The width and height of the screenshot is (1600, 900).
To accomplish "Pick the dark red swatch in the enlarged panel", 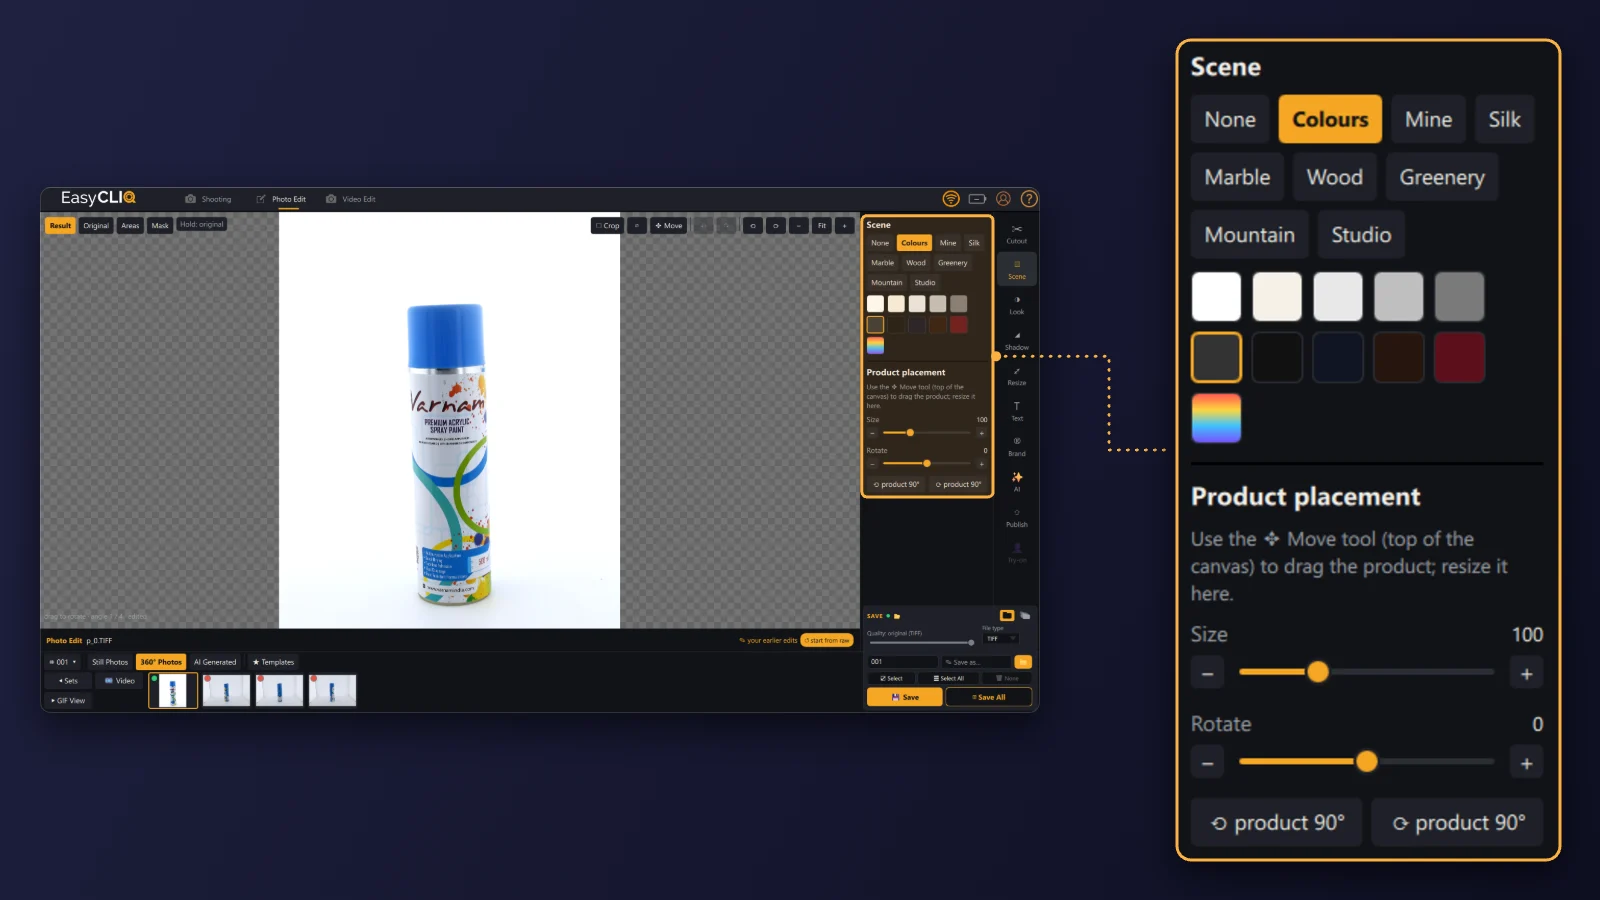I will 1459,358.
